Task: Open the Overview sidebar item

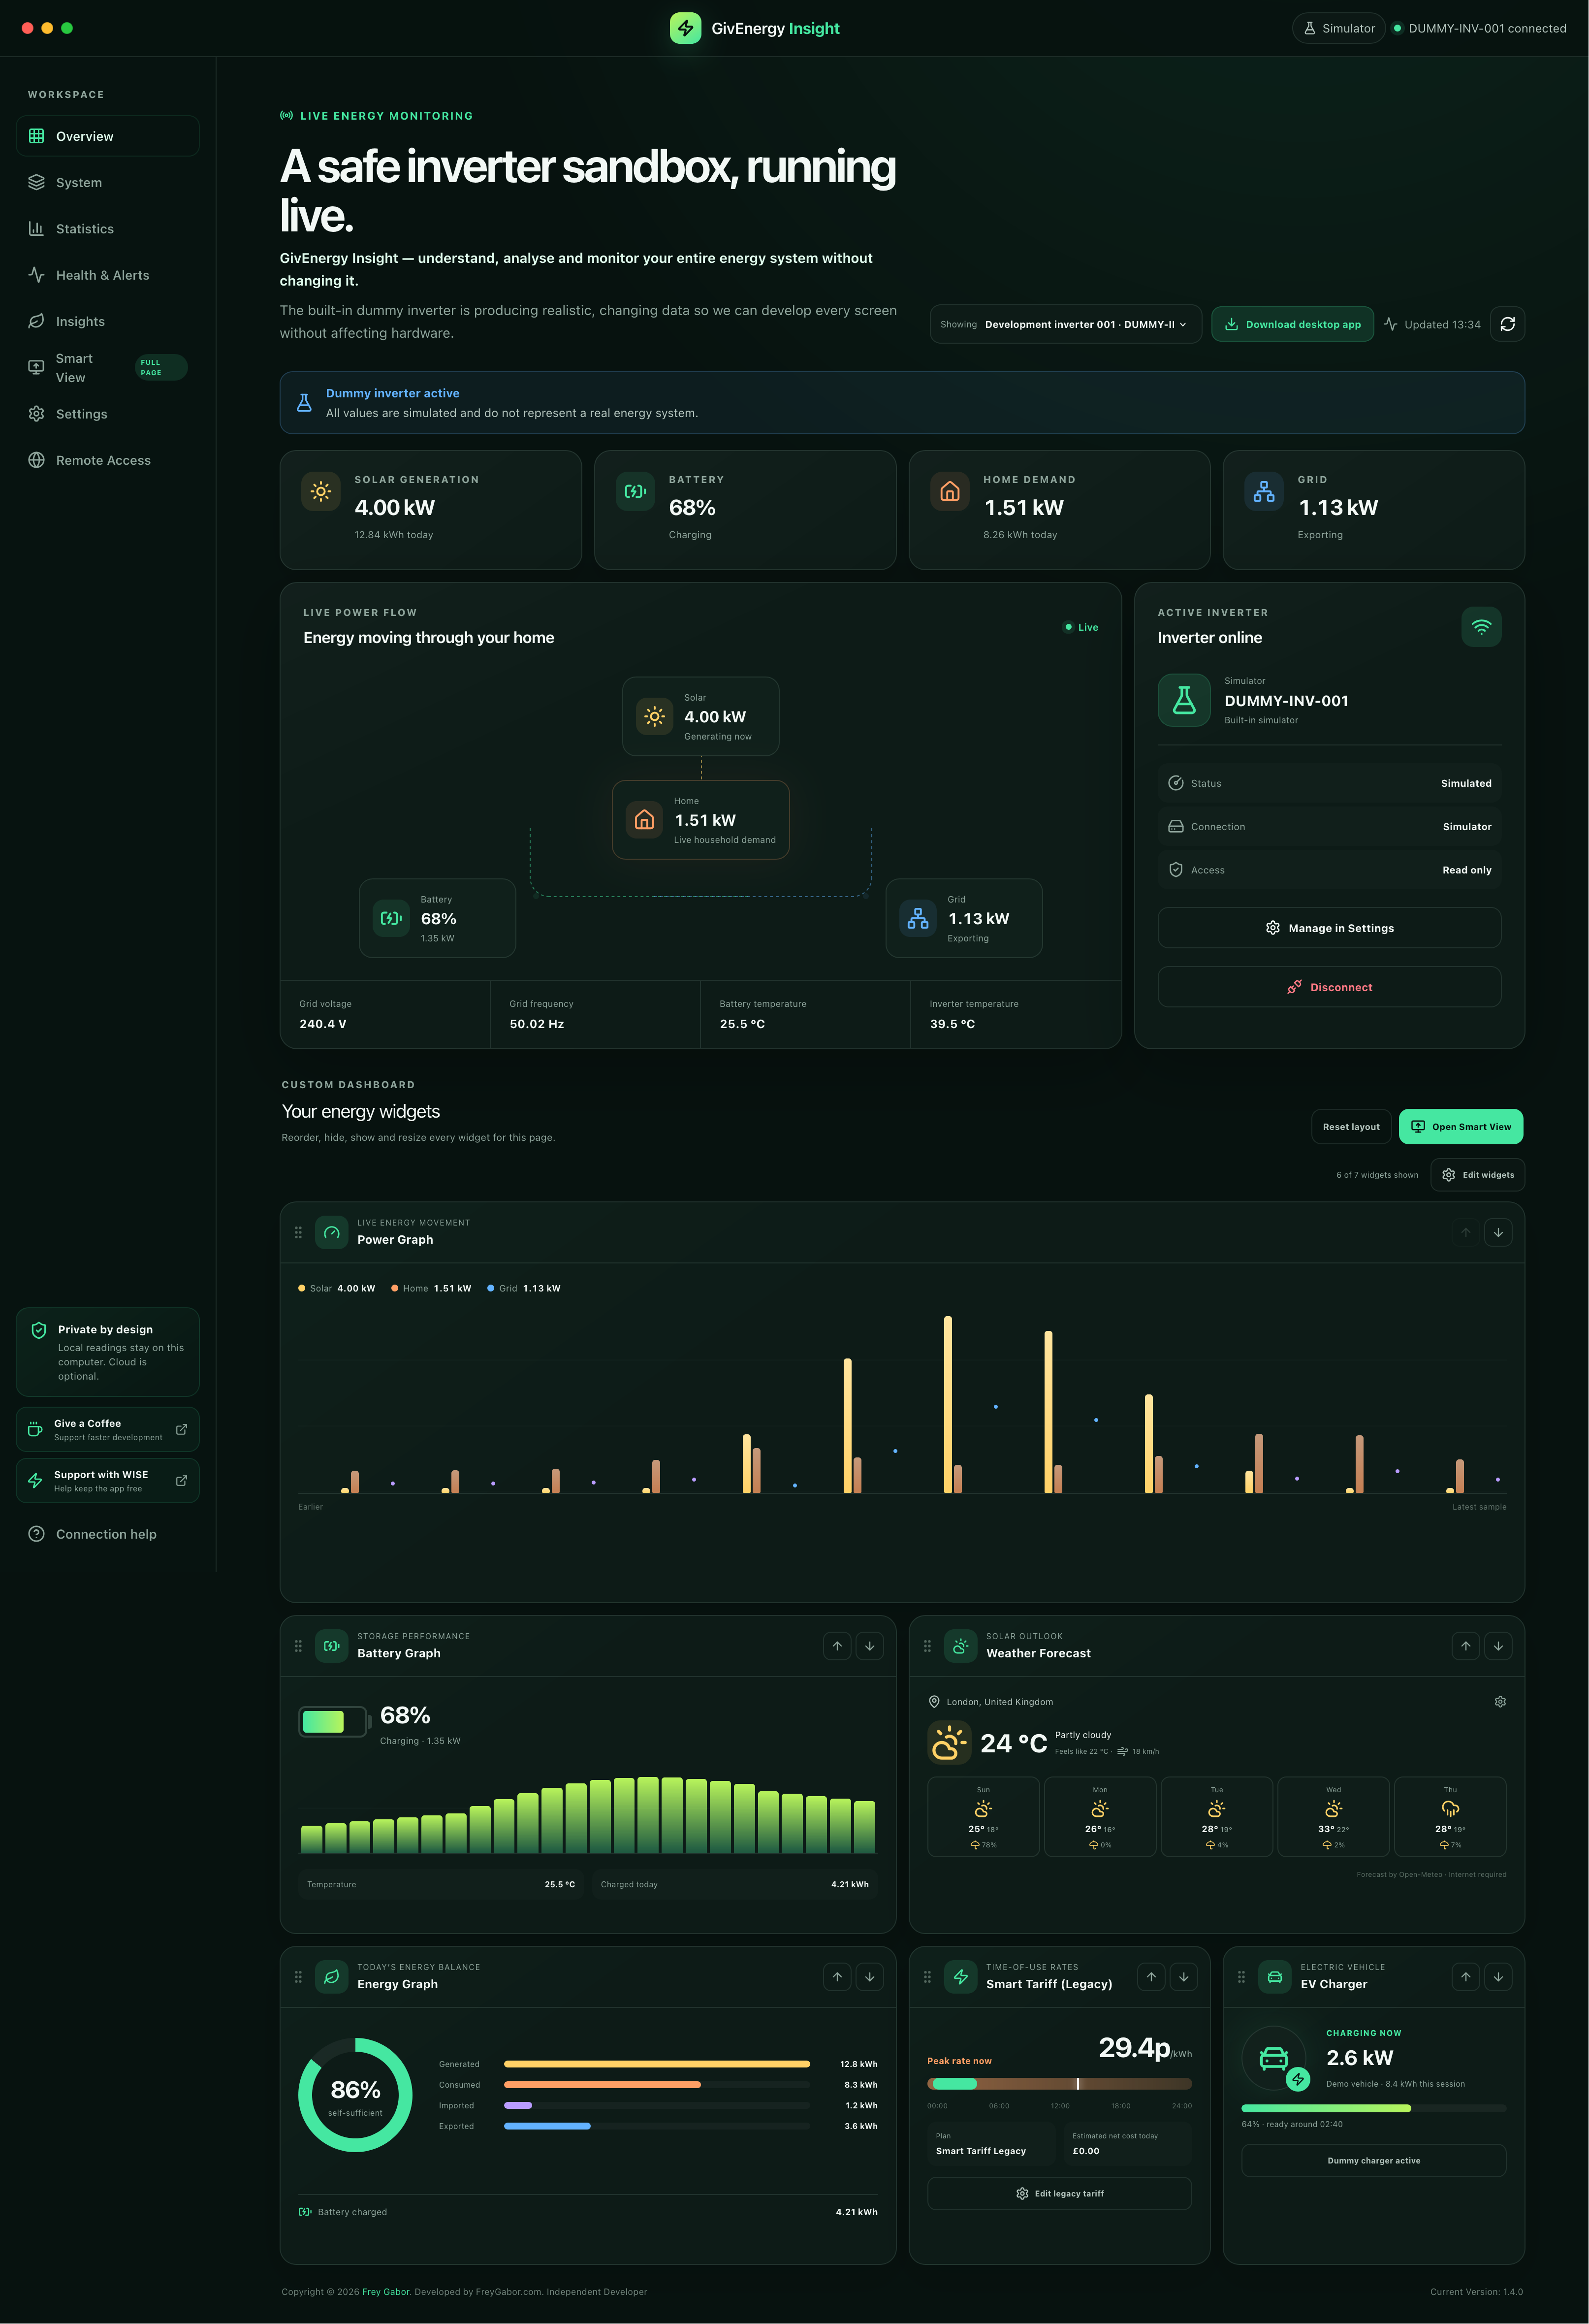Action: (x=107, y=136)
